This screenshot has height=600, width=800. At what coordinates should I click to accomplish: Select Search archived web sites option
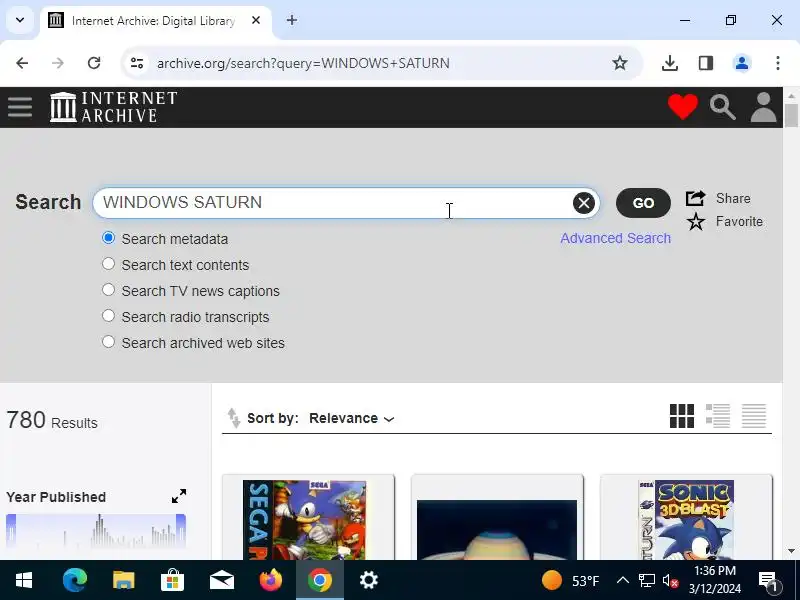point(108,342)
